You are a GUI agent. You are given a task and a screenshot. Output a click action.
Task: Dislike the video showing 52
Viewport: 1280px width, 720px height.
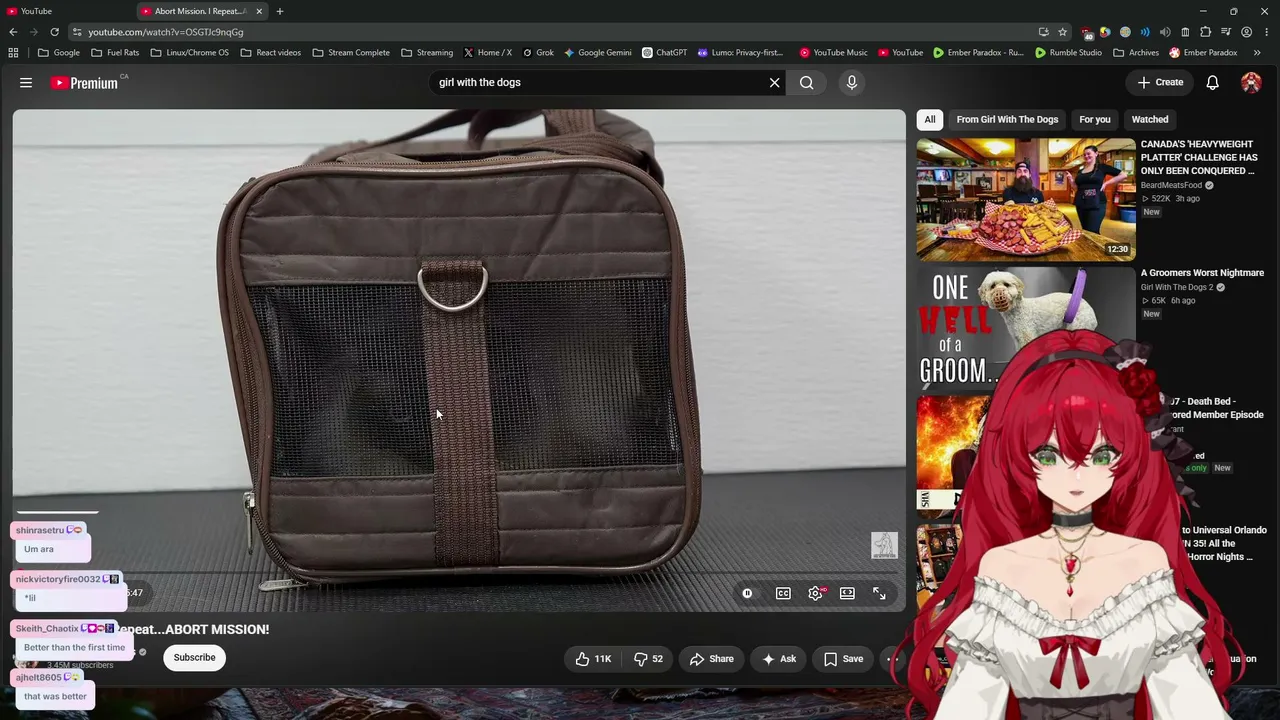[648, 659]
